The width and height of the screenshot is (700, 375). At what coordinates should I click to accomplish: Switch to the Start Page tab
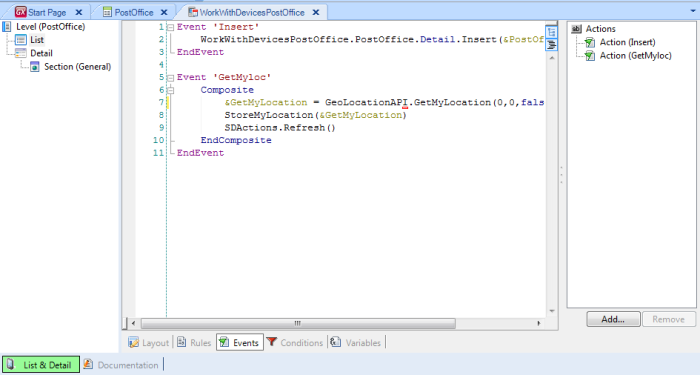pyautogui.click(x=47, y=12)
